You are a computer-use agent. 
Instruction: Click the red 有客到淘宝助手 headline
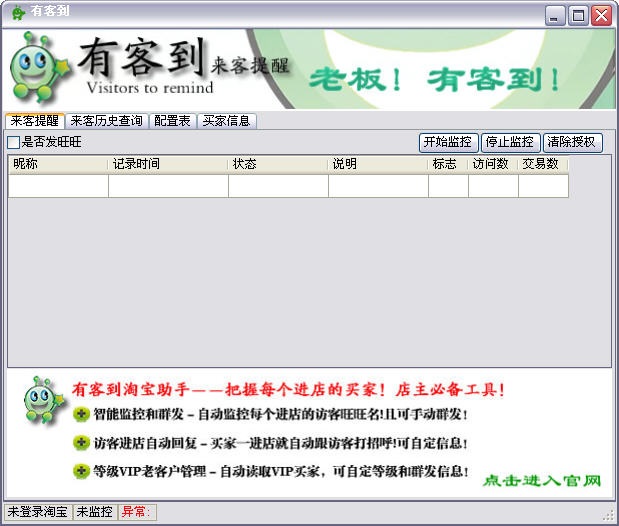coord(288,389)
